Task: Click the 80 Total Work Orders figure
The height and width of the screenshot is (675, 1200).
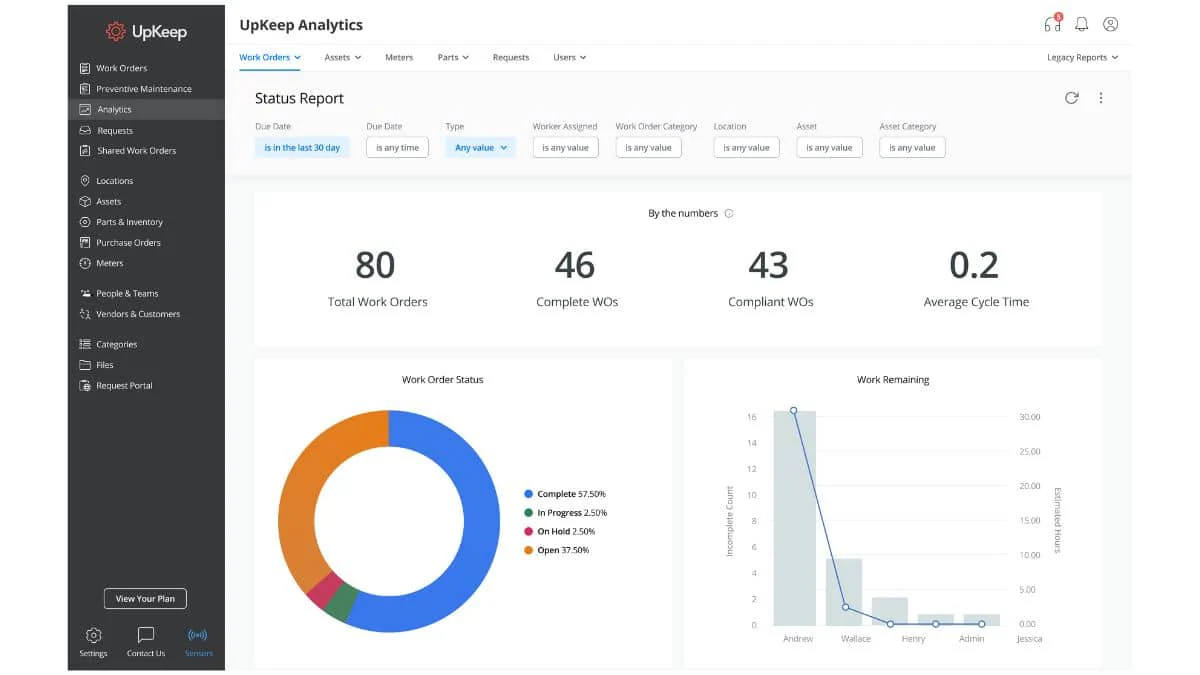Action: [x=375, y=265]
